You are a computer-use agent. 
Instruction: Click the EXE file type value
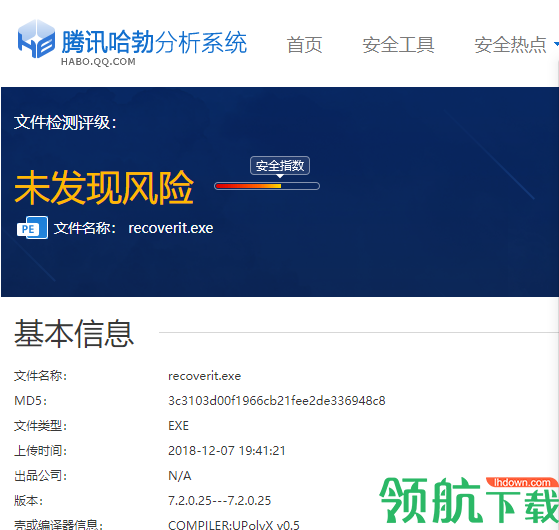pyautogui.click(x=179, y=426)
